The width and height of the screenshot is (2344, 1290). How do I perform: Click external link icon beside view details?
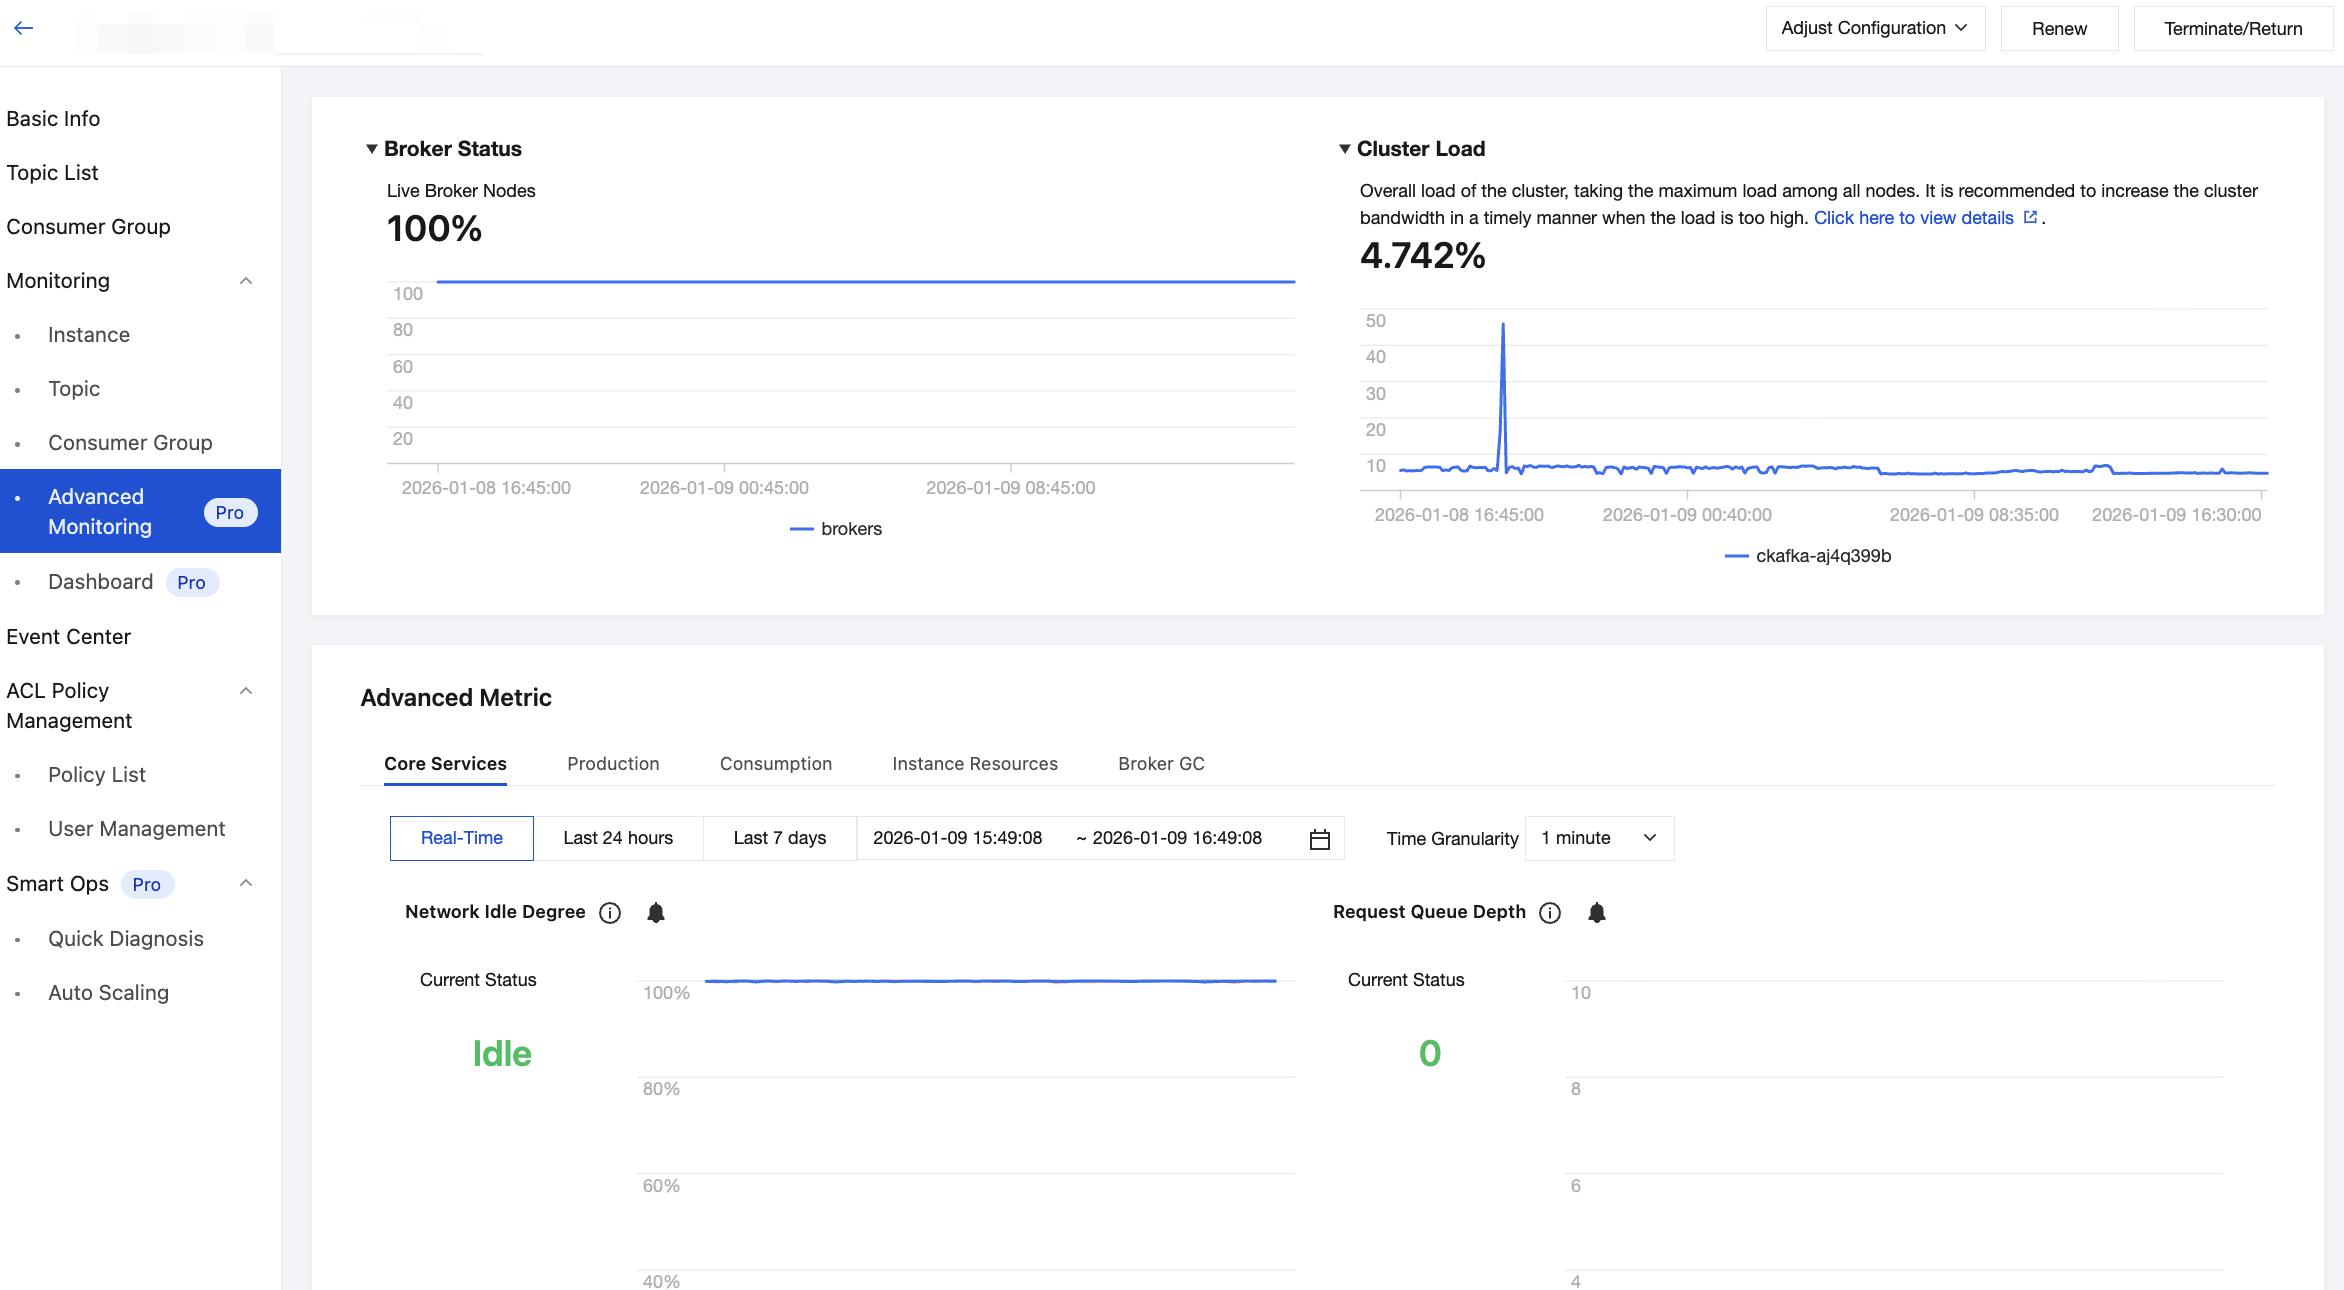point(2030,217)
